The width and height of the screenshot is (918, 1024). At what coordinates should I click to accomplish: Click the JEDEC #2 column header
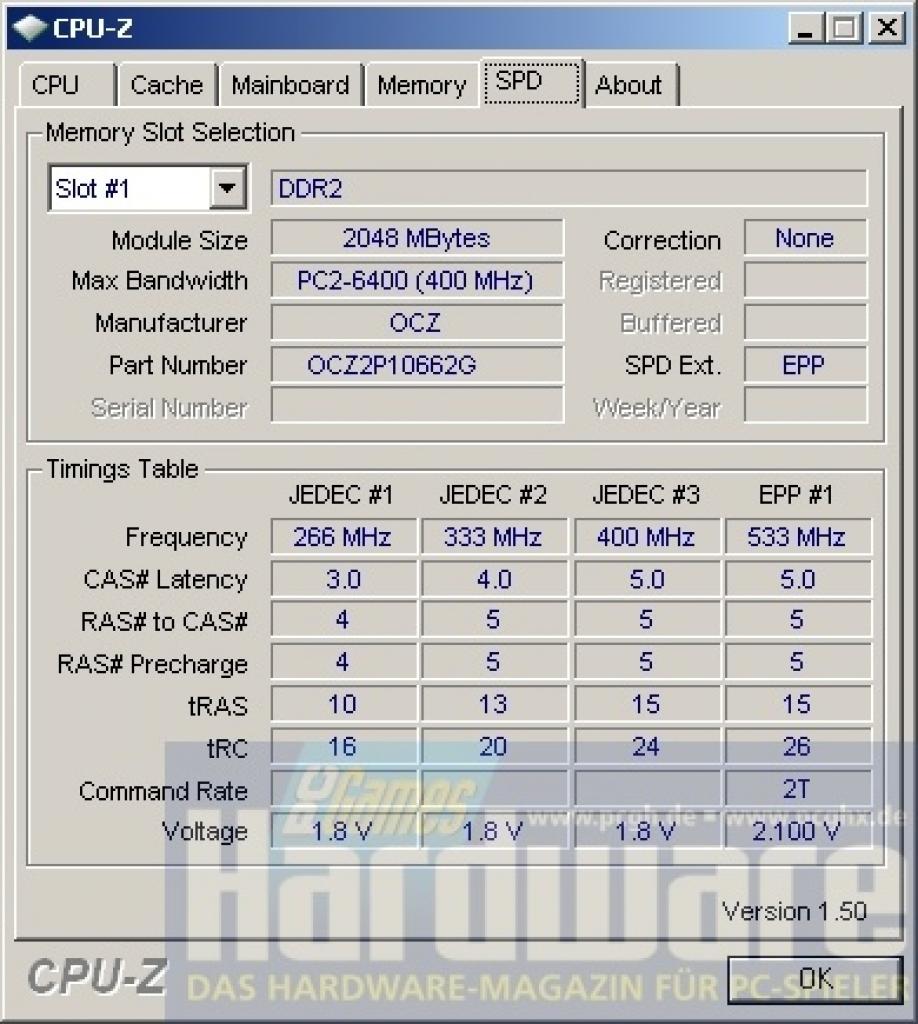point(493,495)
